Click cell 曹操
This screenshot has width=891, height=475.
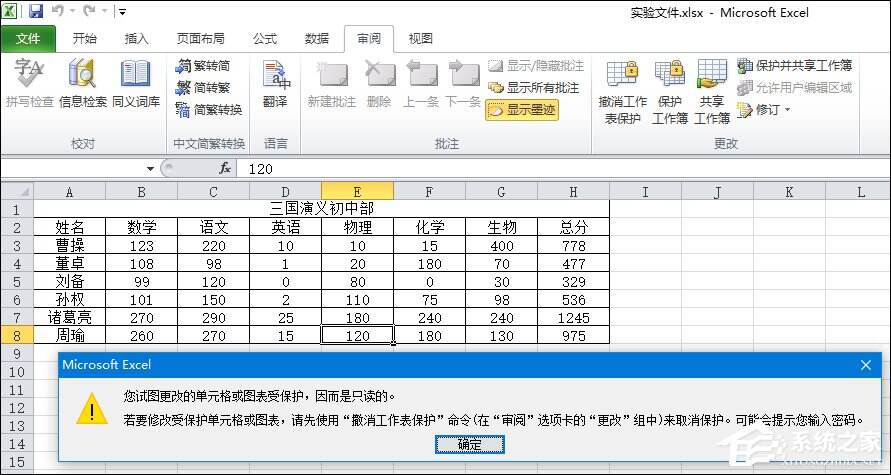coord(70,245)
